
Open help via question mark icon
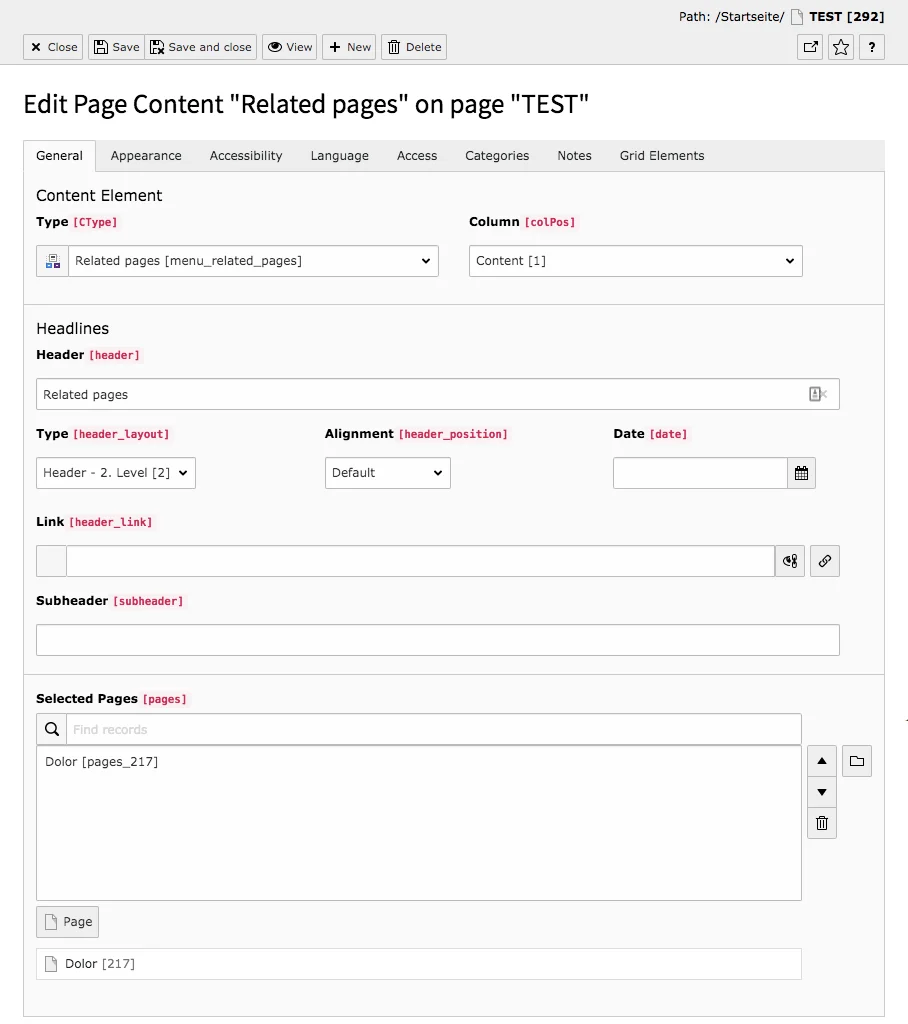871,46
